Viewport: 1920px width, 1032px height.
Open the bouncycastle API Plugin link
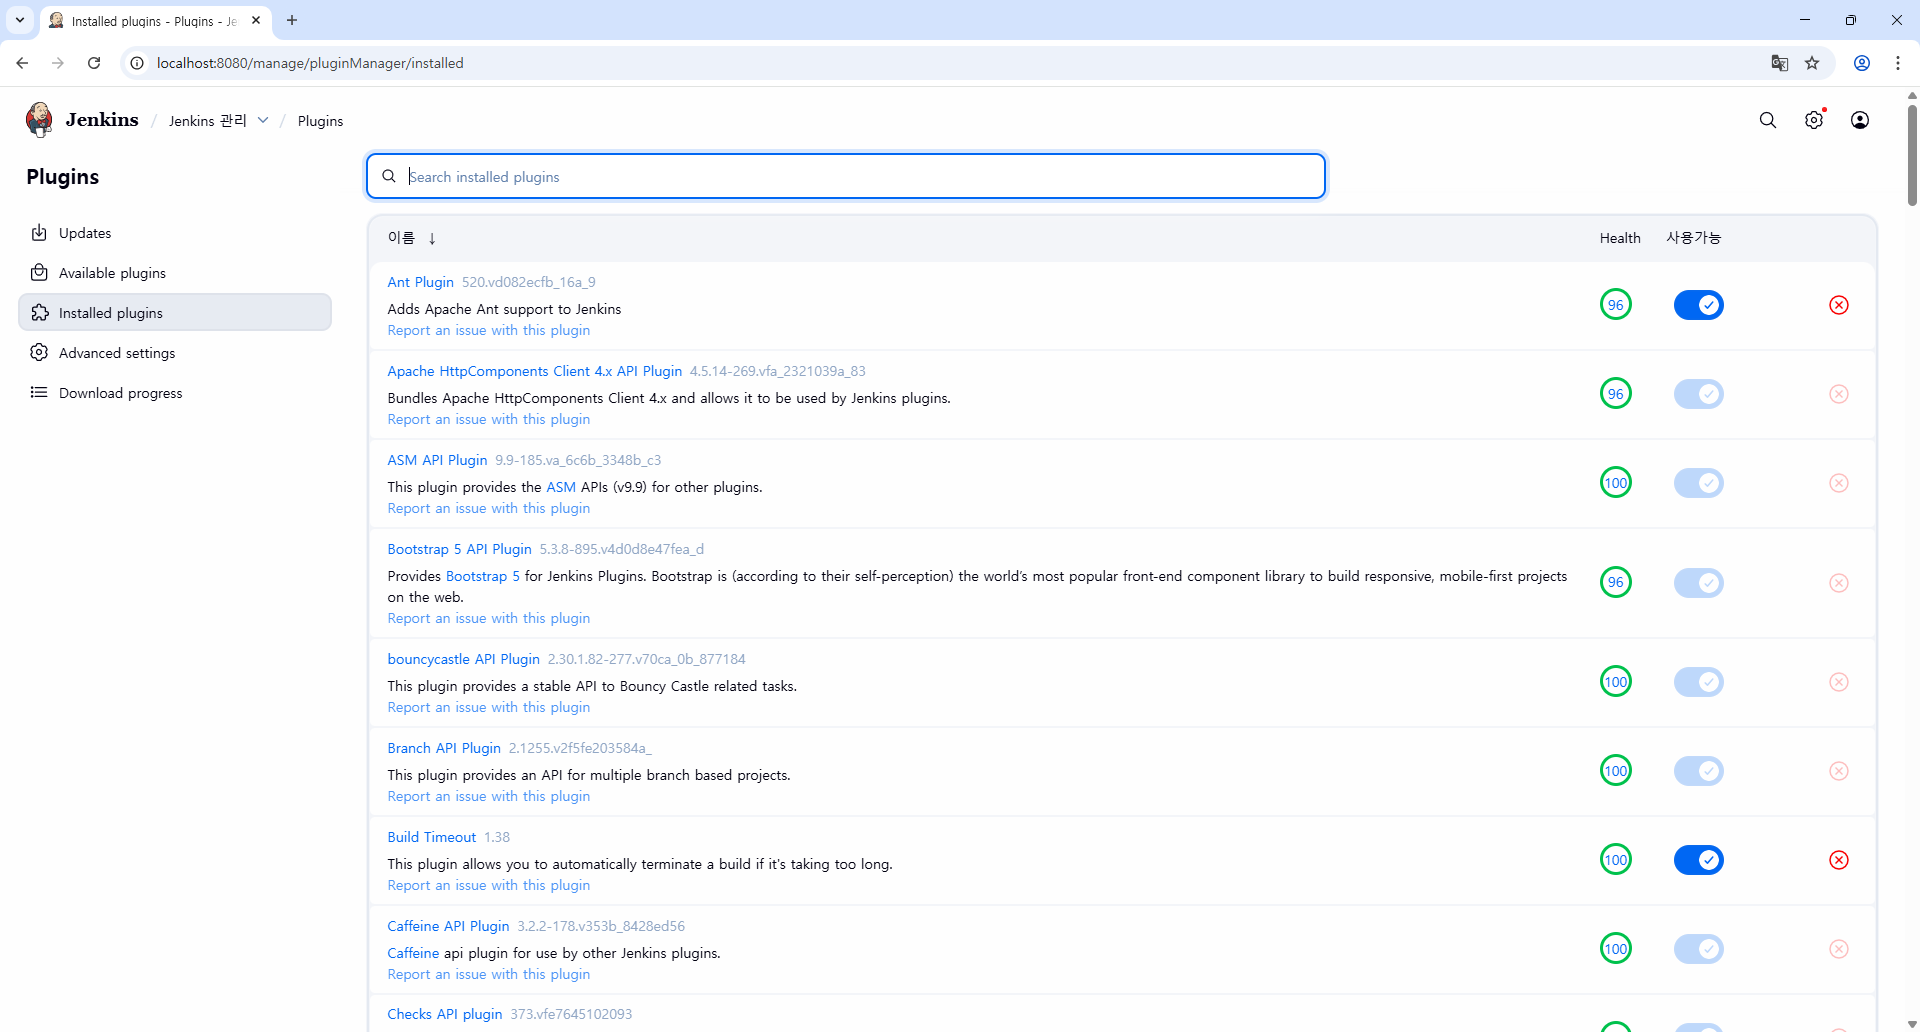click(x=463, y=659)
